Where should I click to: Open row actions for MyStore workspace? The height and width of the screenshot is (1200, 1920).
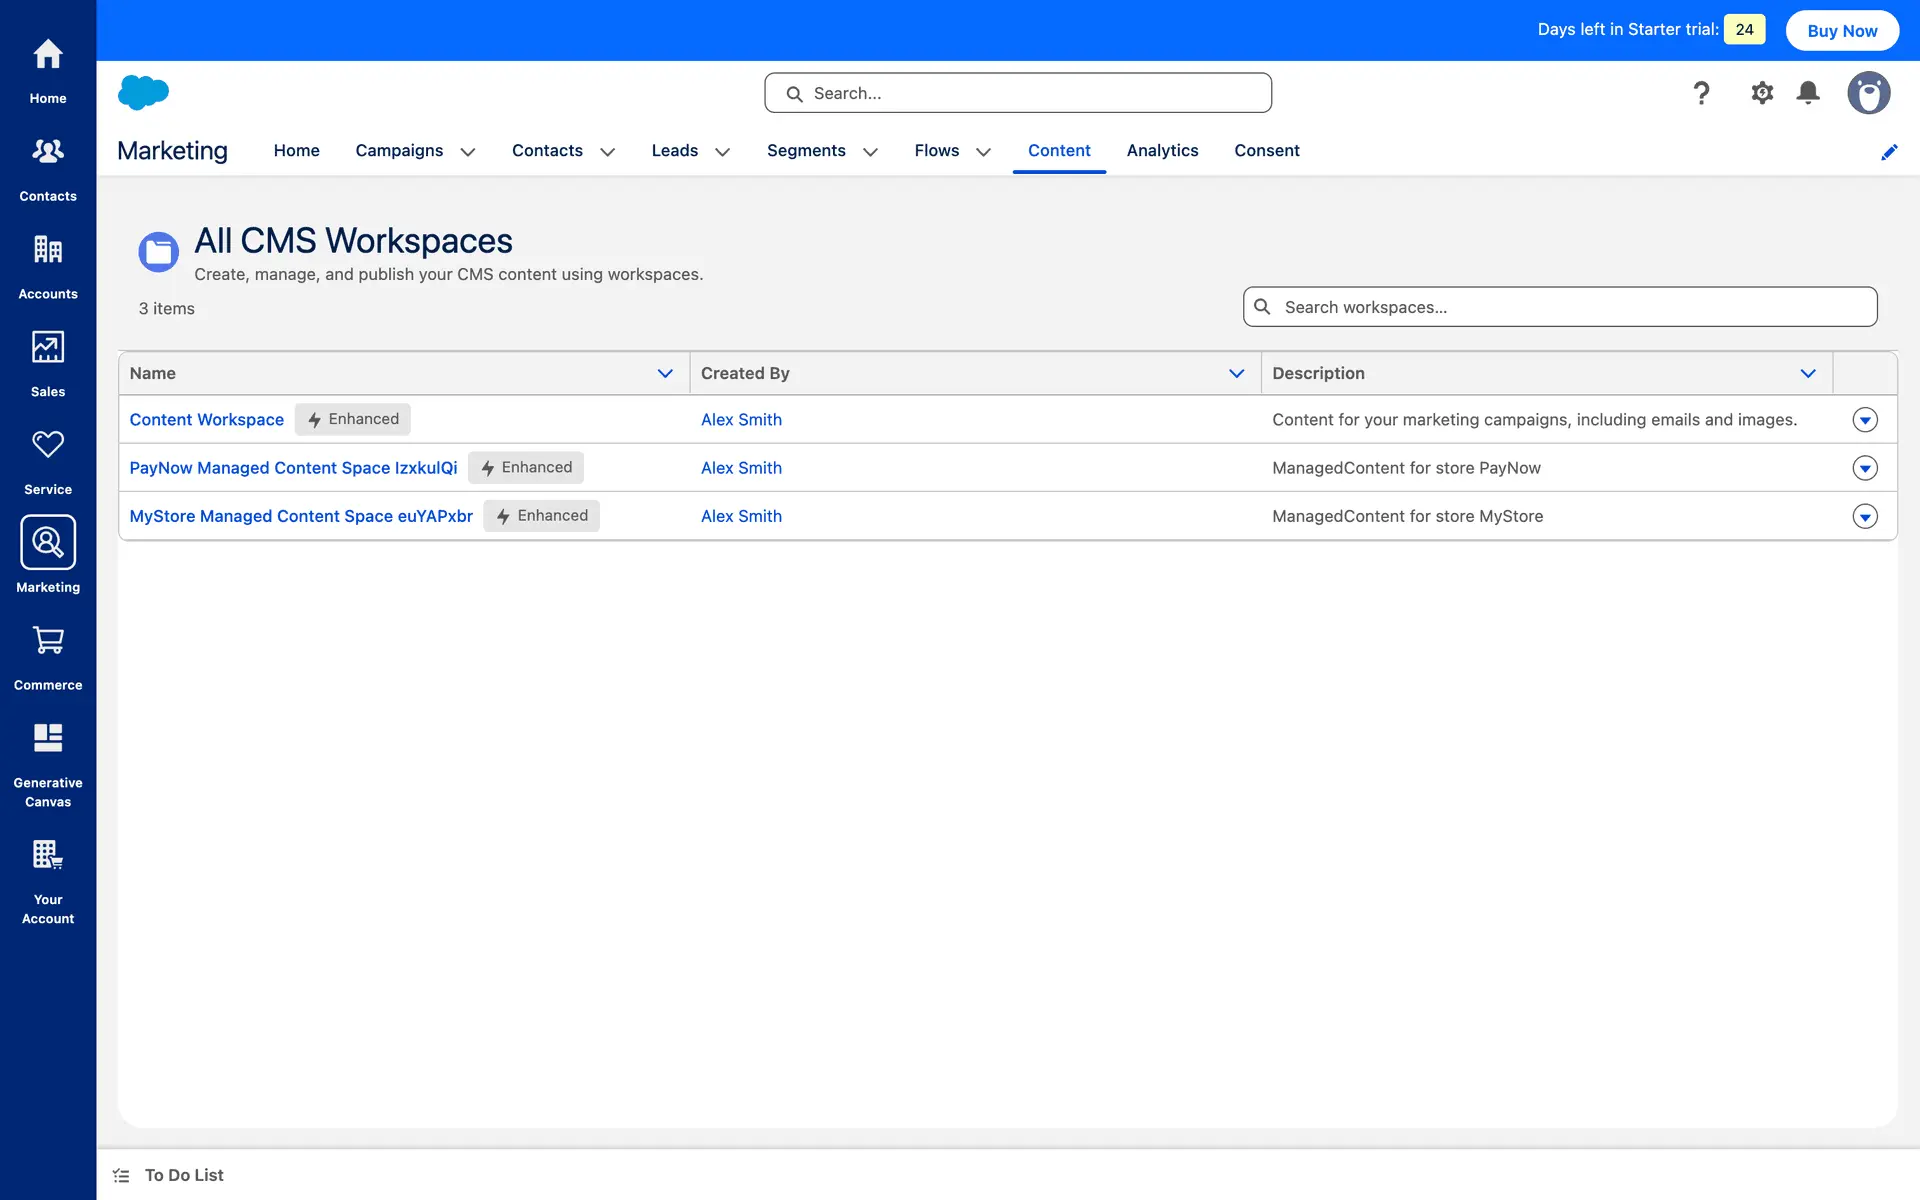[x=1865, y=516]
